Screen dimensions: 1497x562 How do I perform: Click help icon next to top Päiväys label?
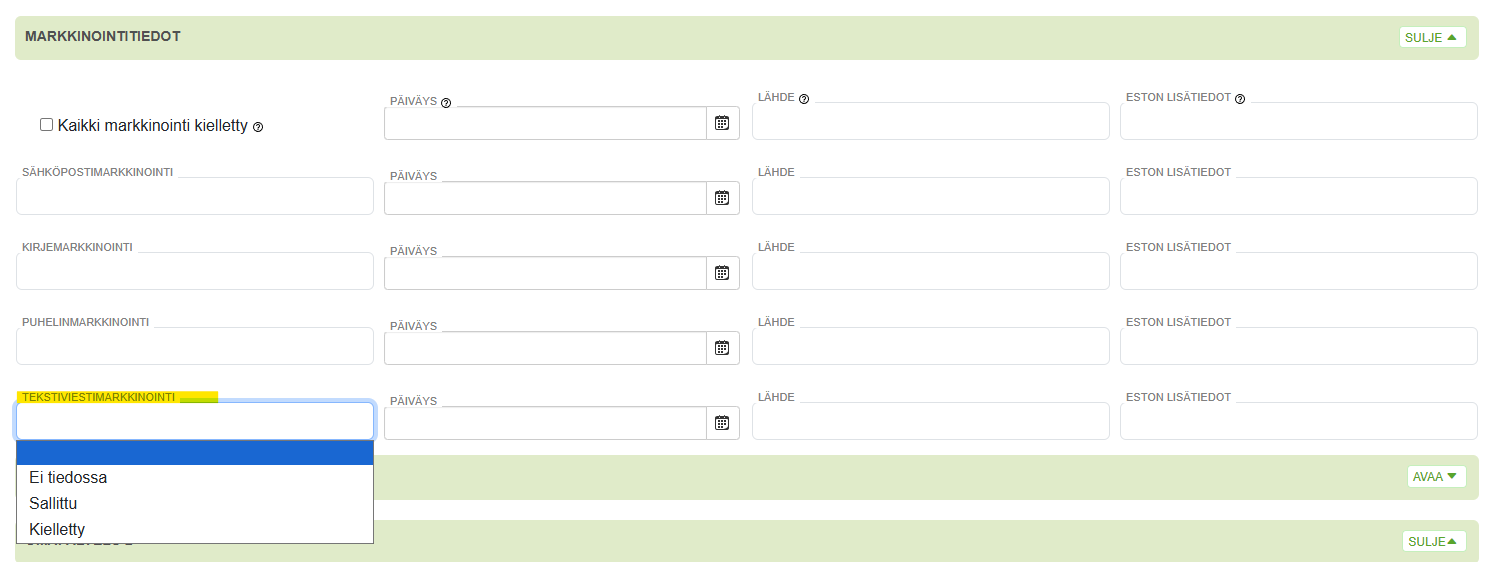(446, 102)
